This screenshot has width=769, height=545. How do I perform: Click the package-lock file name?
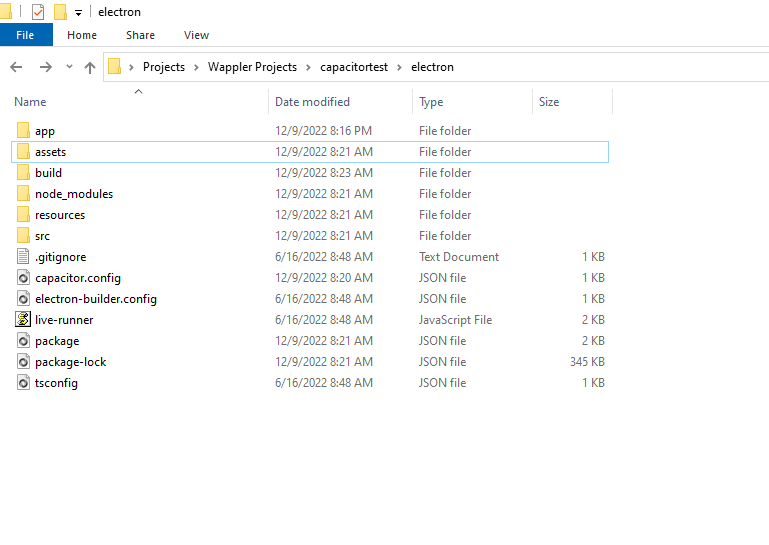tap(71, 362)
